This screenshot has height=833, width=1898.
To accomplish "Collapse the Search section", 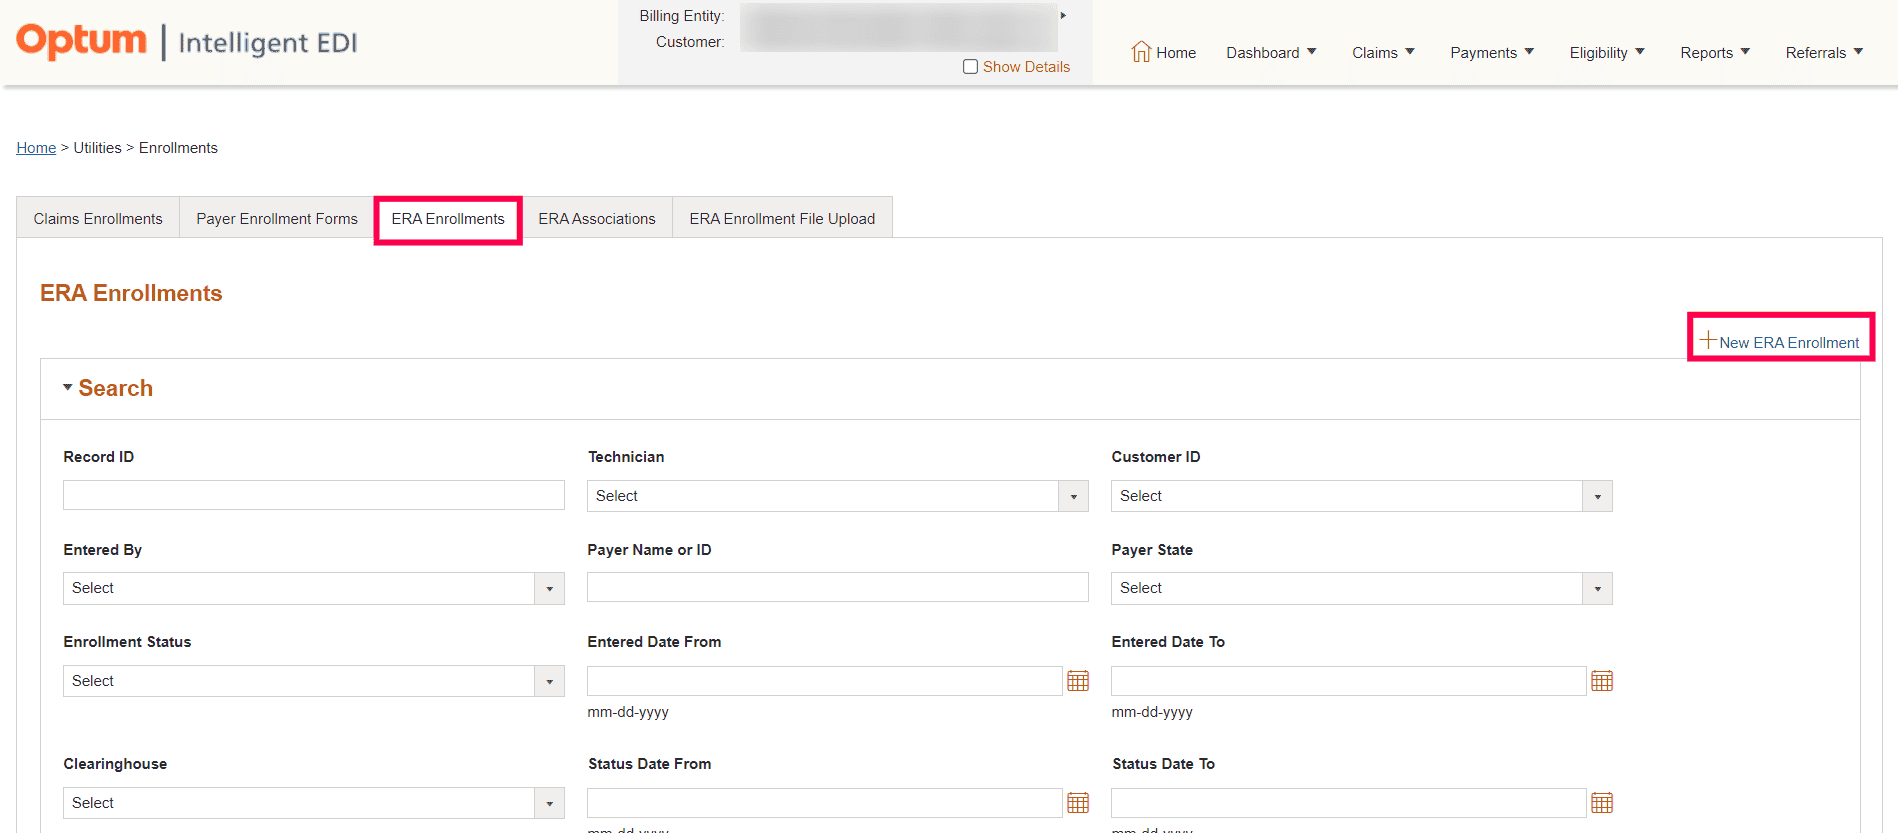I will [x=68, y=388].
